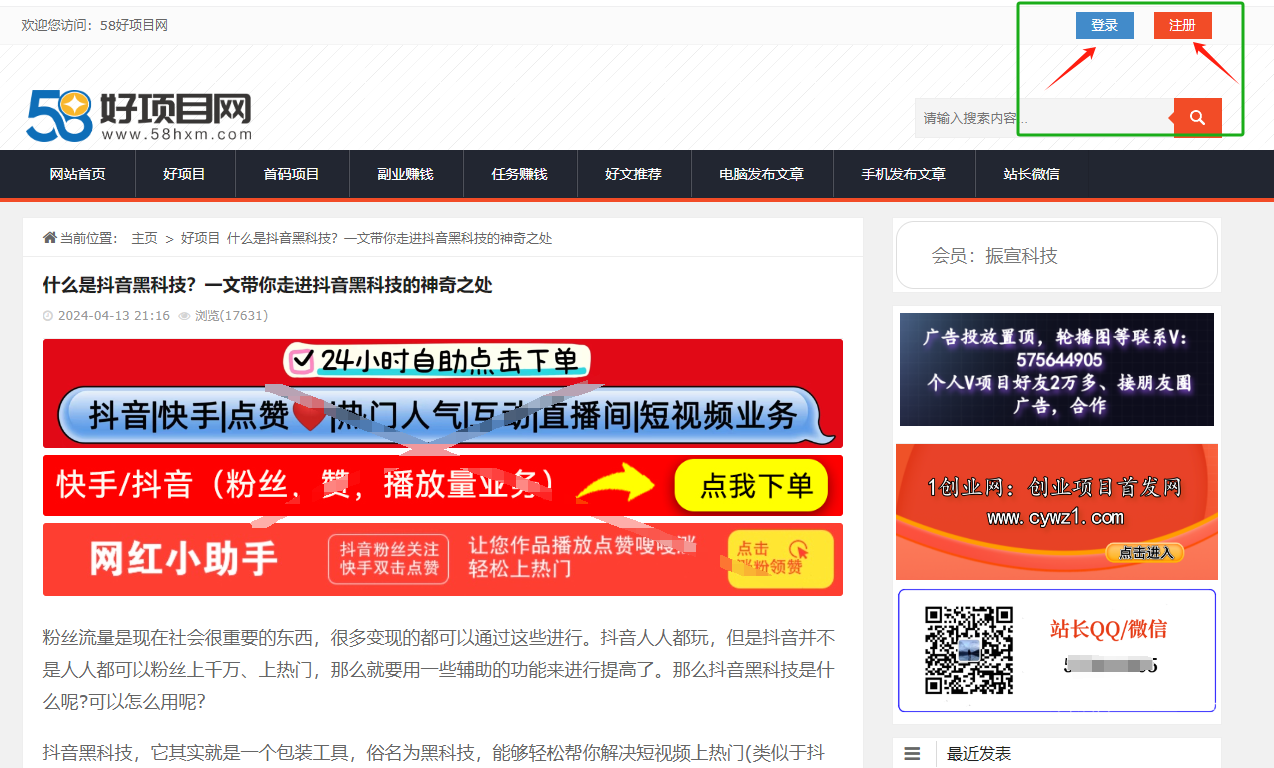
Task: Click the 网红小助手 banner ad
Action: 443,559
